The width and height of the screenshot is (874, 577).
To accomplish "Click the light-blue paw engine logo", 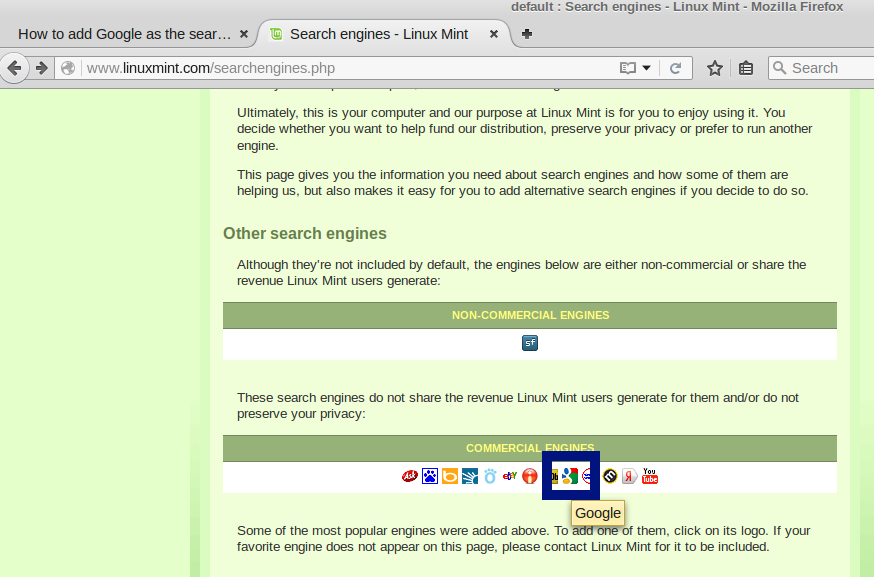I will tap(490, 476).
